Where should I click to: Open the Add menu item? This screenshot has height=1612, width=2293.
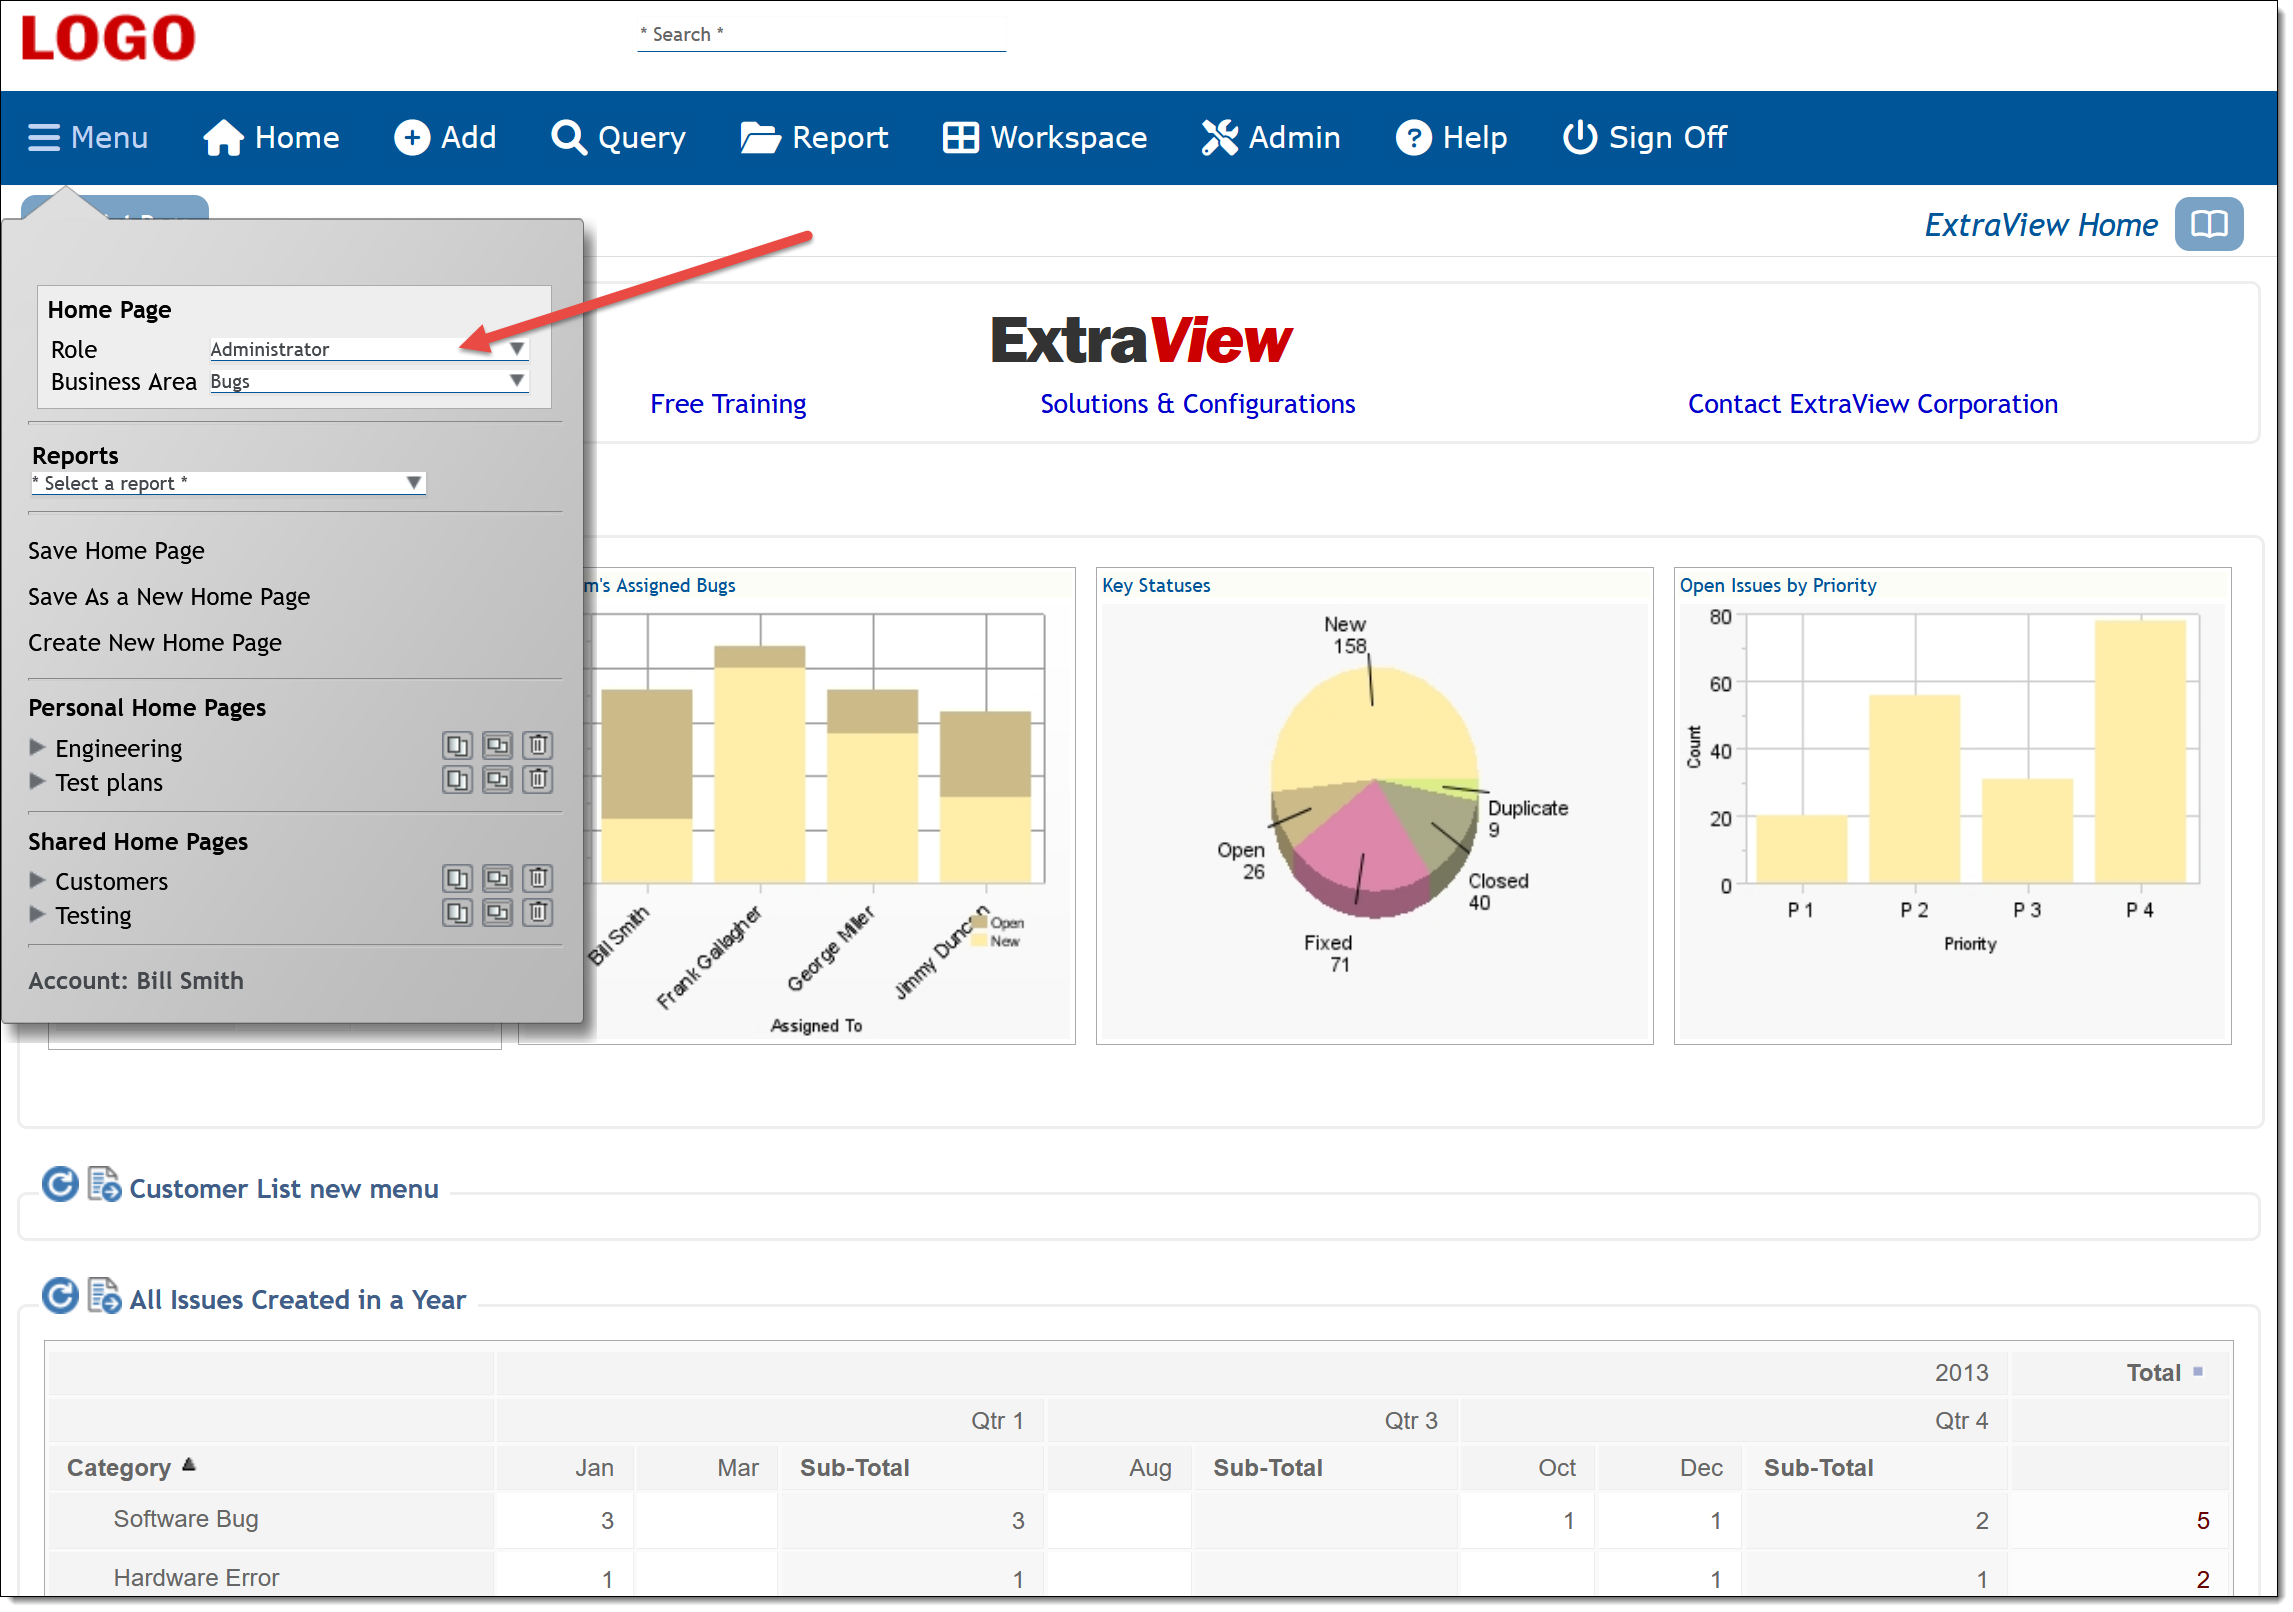tap(445, 137)
